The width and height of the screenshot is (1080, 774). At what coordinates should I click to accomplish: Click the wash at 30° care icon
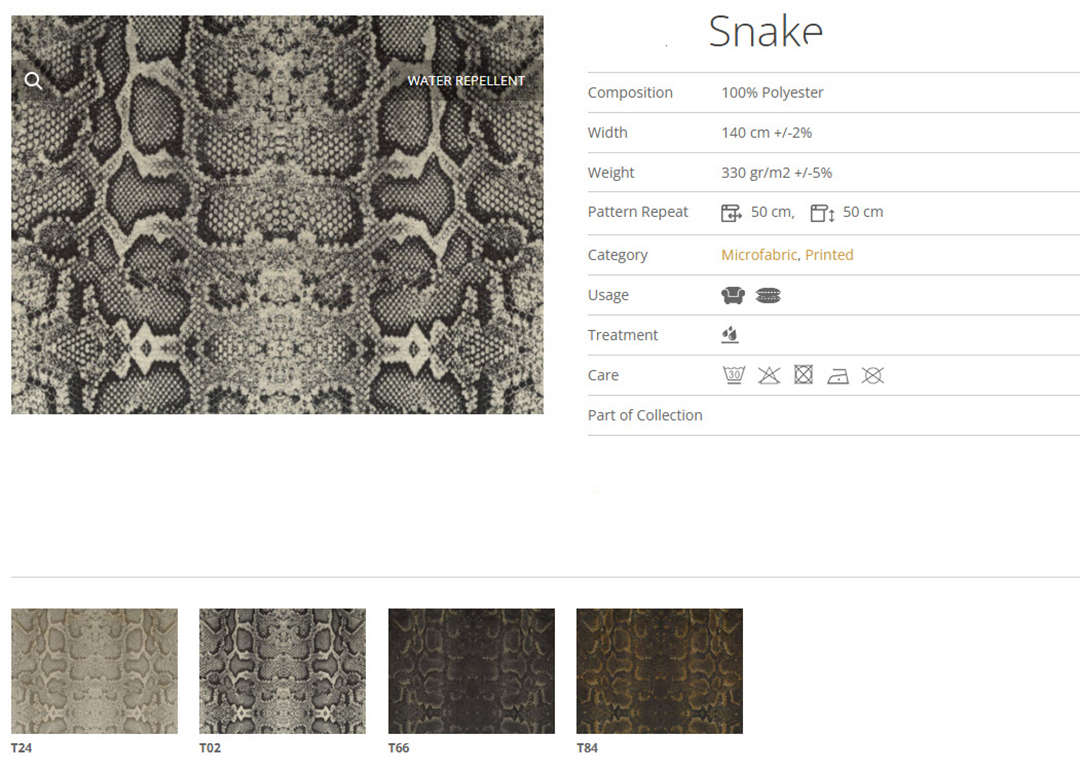734,375
